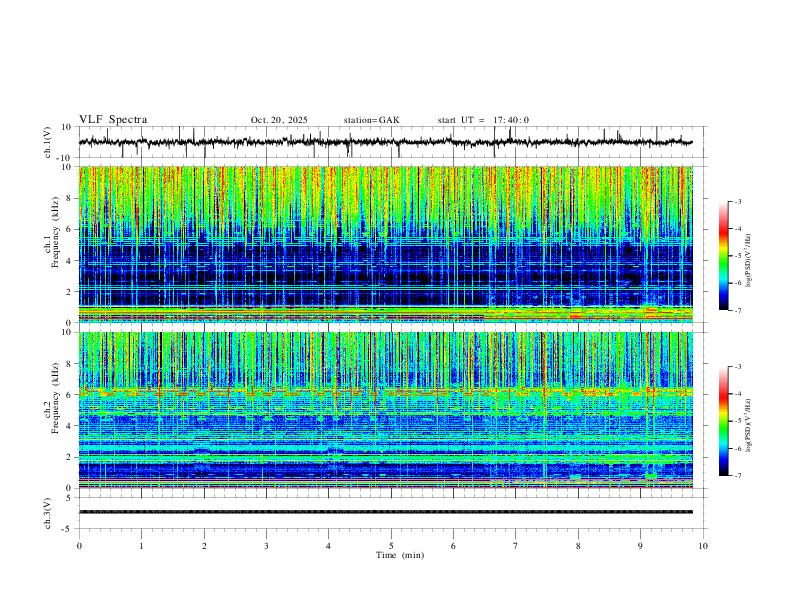Click the time axis "9" tick label

click(640, 546)
